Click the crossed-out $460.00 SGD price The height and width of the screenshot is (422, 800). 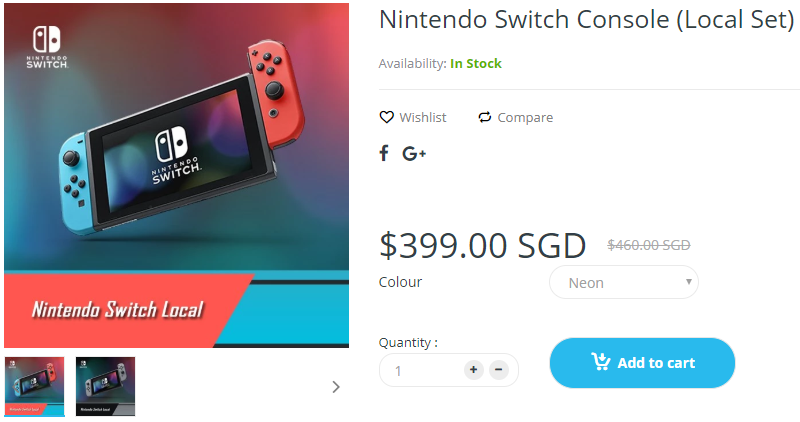click(649, 245)
